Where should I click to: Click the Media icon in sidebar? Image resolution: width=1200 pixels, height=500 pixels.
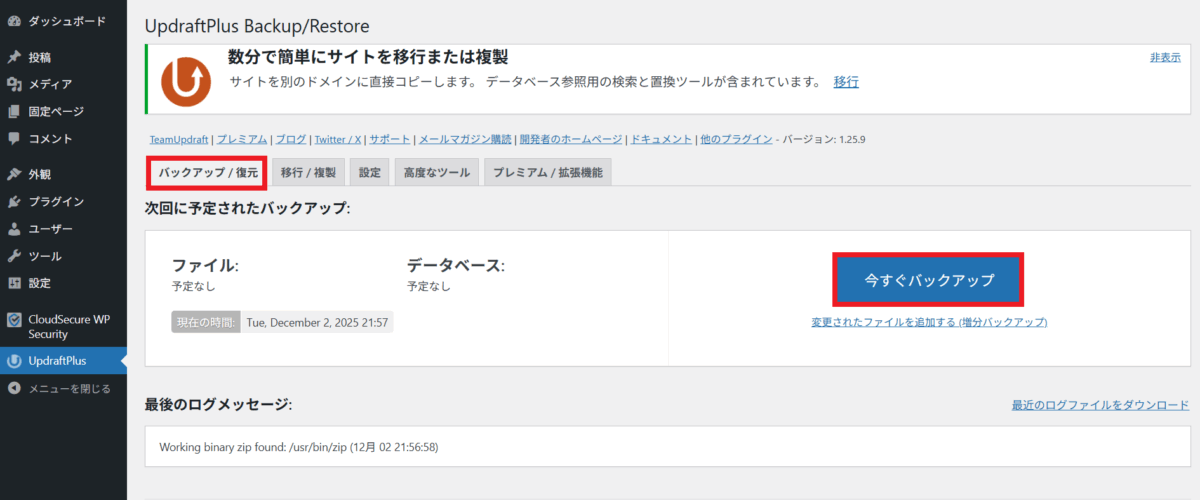[x=14, y=84]
